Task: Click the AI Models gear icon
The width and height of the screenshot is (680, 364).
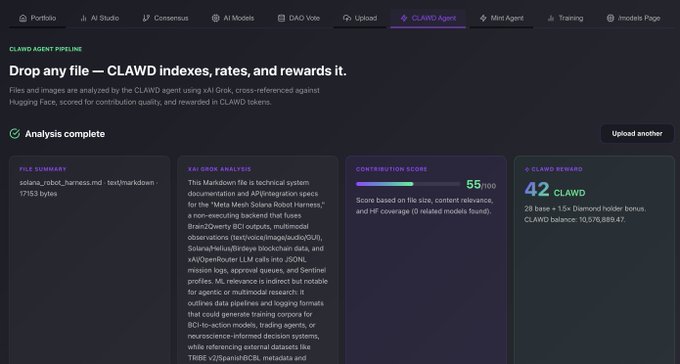Action: coord(216,18)
